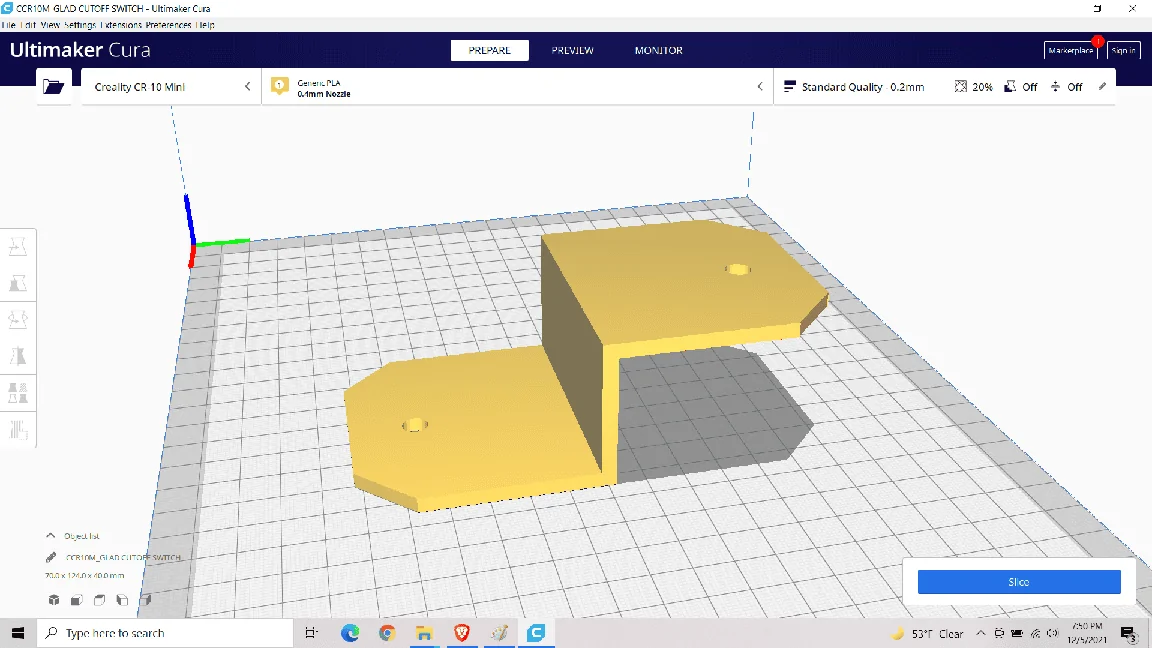
Task: Select the Move tool in left toolbar
Action: tap(18, 247)
